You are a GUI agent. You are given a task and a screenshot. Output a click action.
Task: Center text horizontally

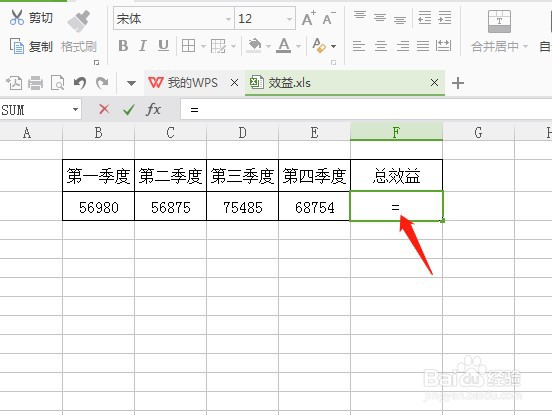tap(381, 46)
